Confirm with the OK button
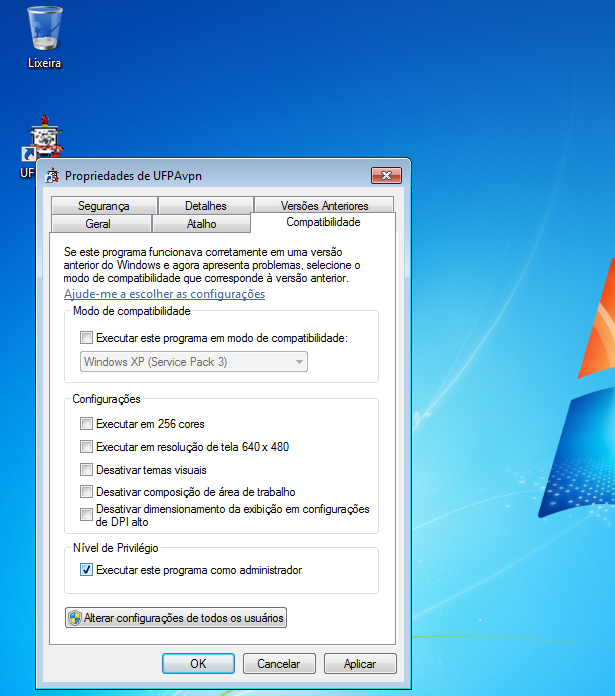This screenshot has width=615, height=696. point(198,664)
